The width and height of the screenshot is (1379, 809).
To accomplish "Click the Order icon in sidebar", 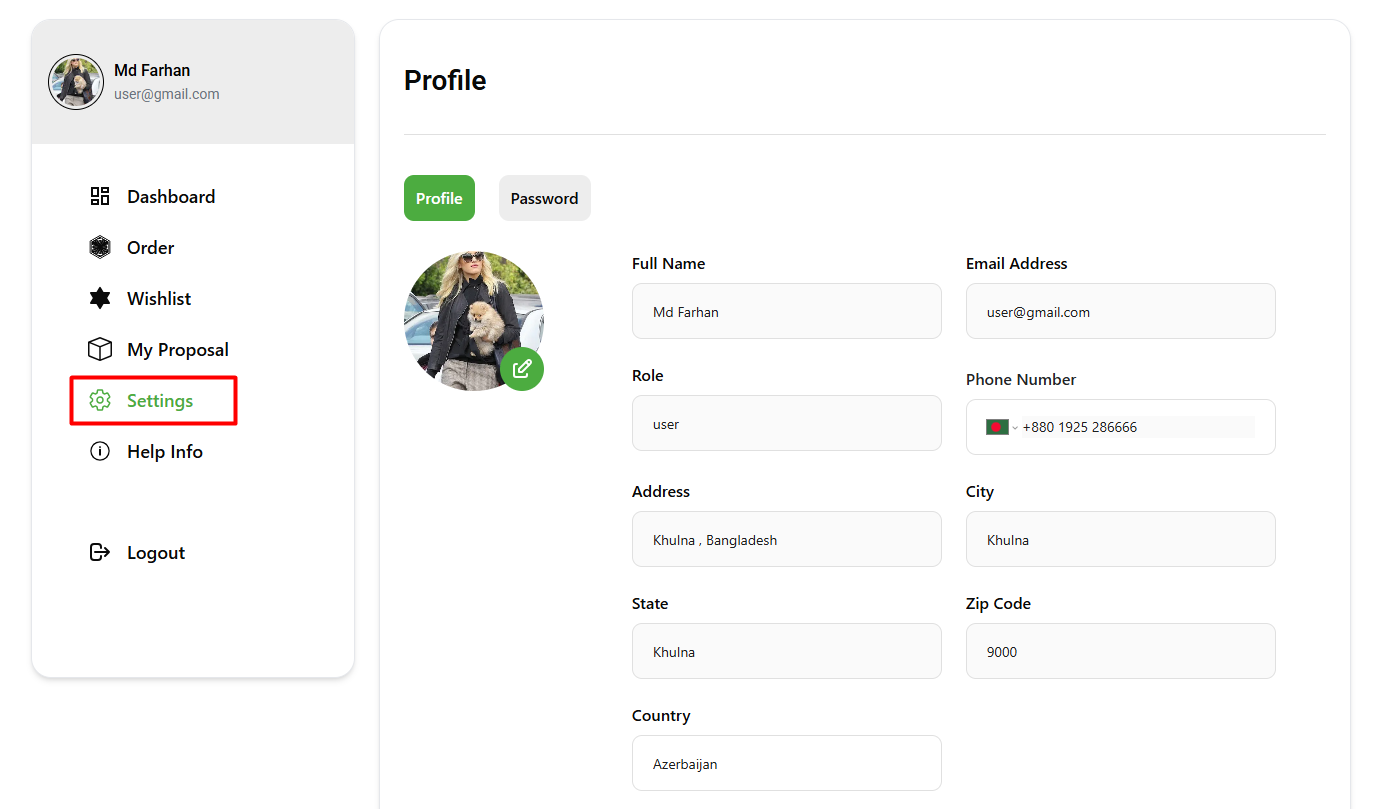I will [100, 247].
